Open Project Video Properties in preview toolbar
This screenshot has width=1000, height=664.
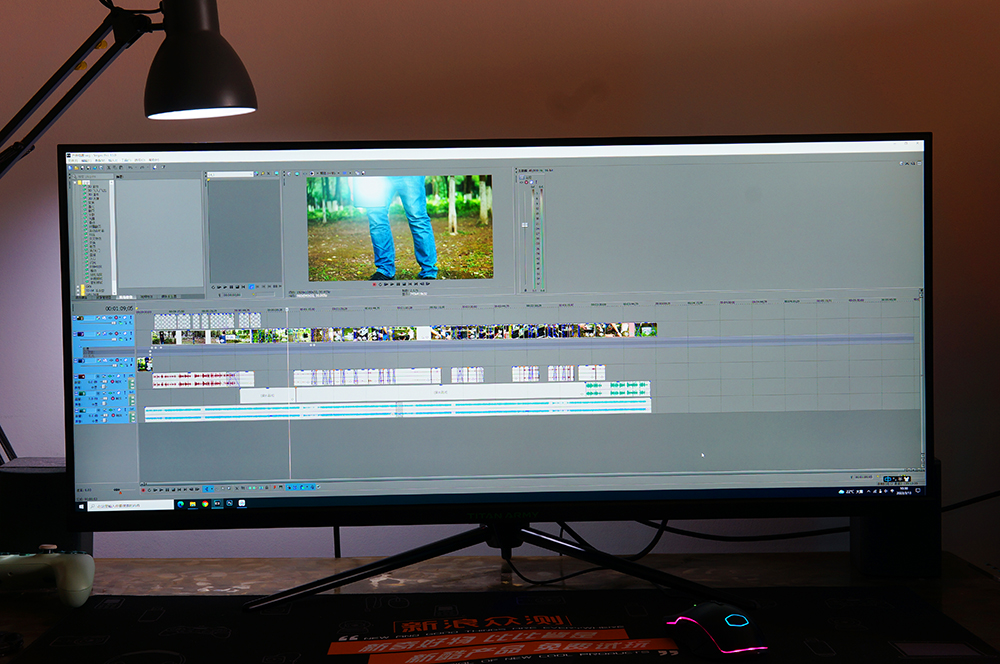click(x=289, y=173)
